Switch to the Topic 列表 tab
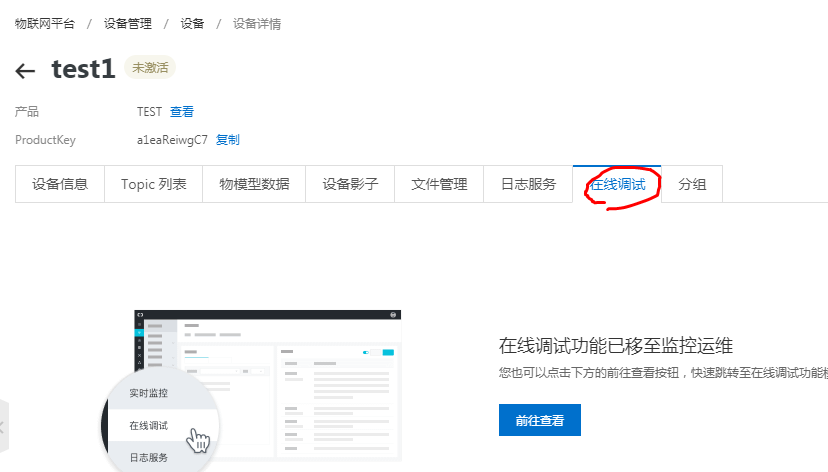 pyautogui.click(x=154, y=184)
